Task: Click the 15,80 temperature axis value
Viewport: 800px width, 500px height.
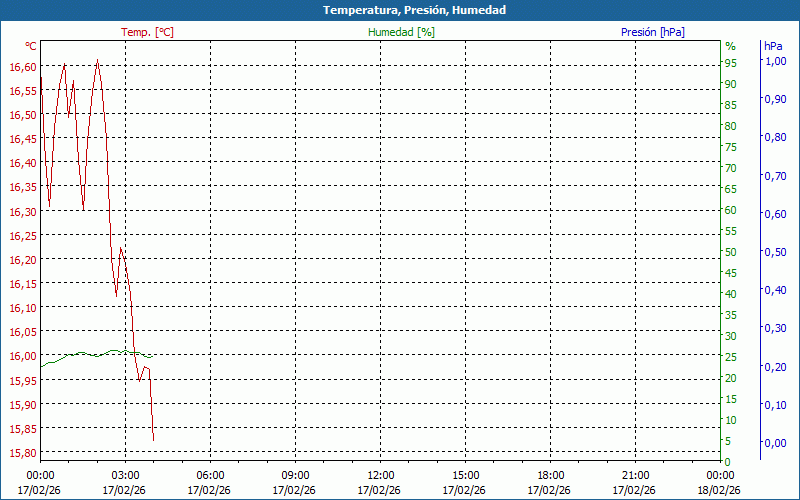Action: pyautogui.click(x=23, y=453)
